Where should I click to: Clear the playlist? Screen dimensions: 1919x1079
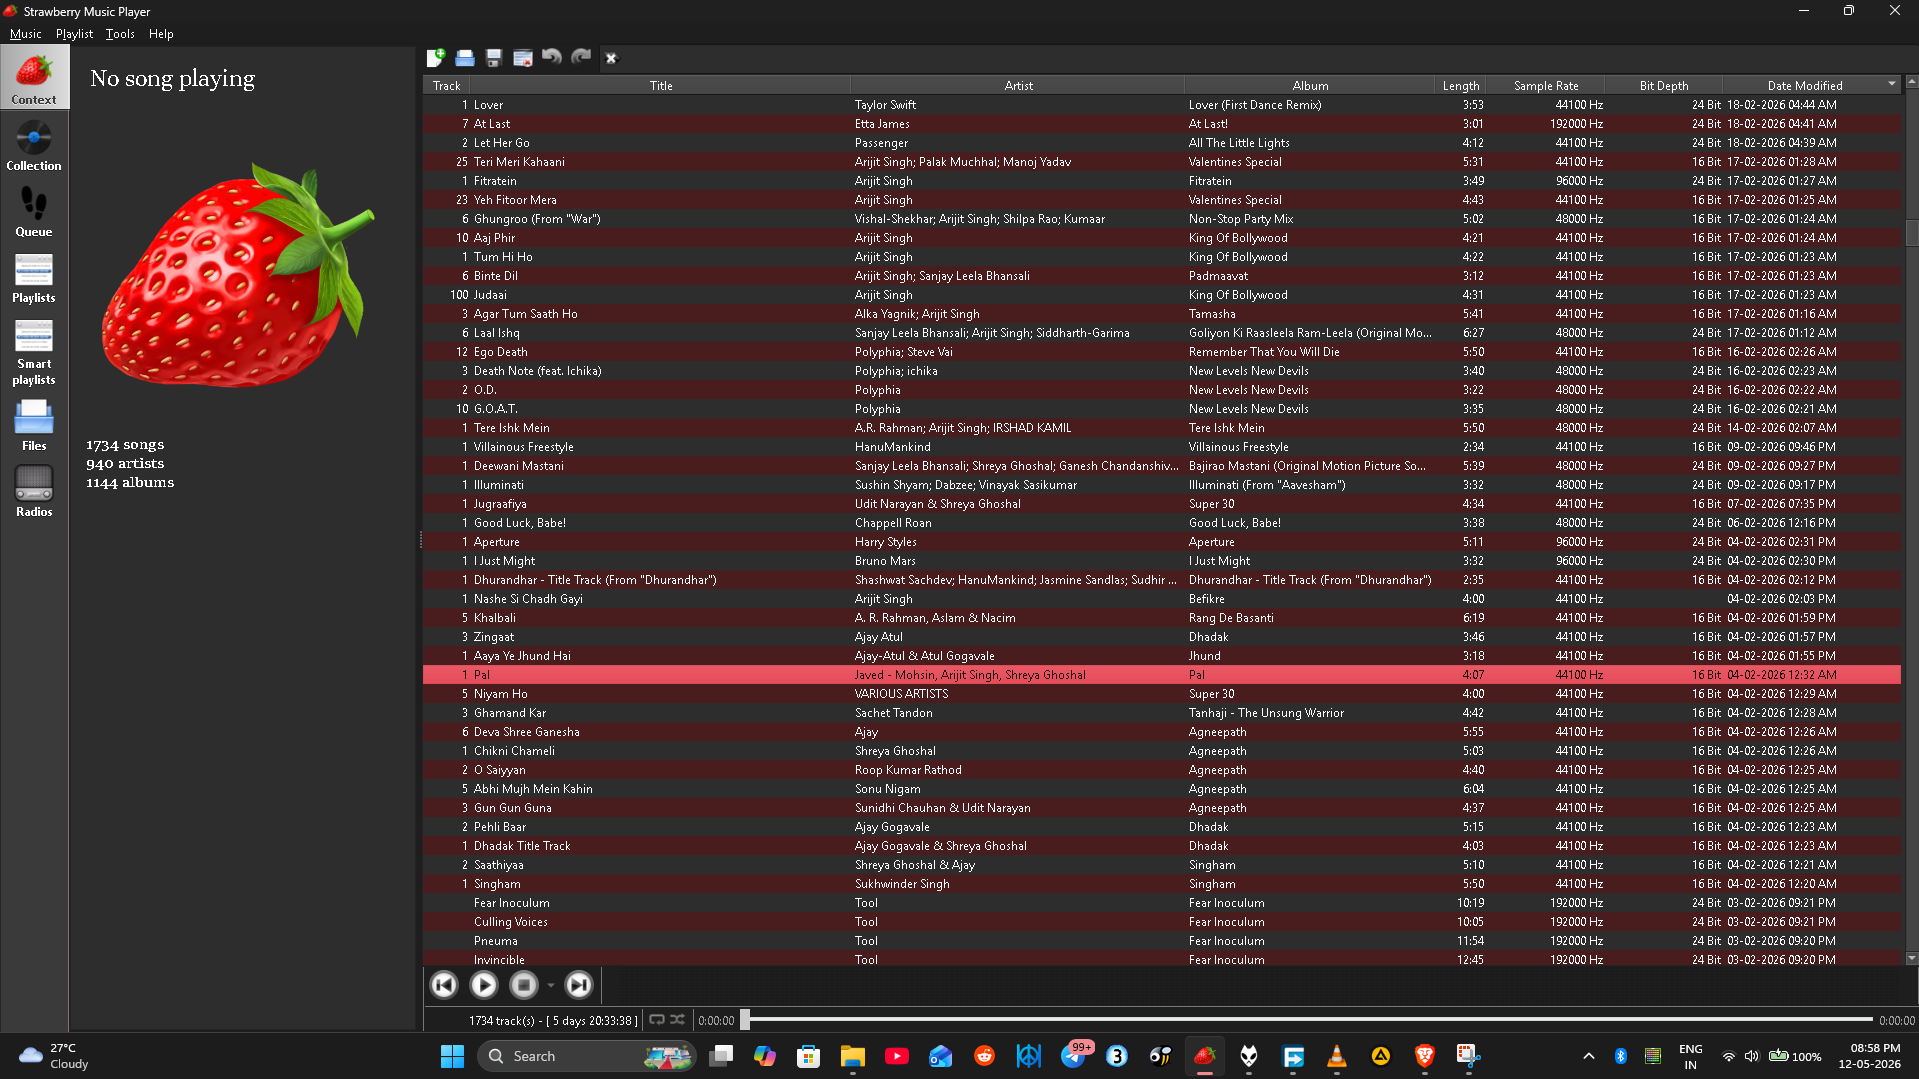(523, 58)
